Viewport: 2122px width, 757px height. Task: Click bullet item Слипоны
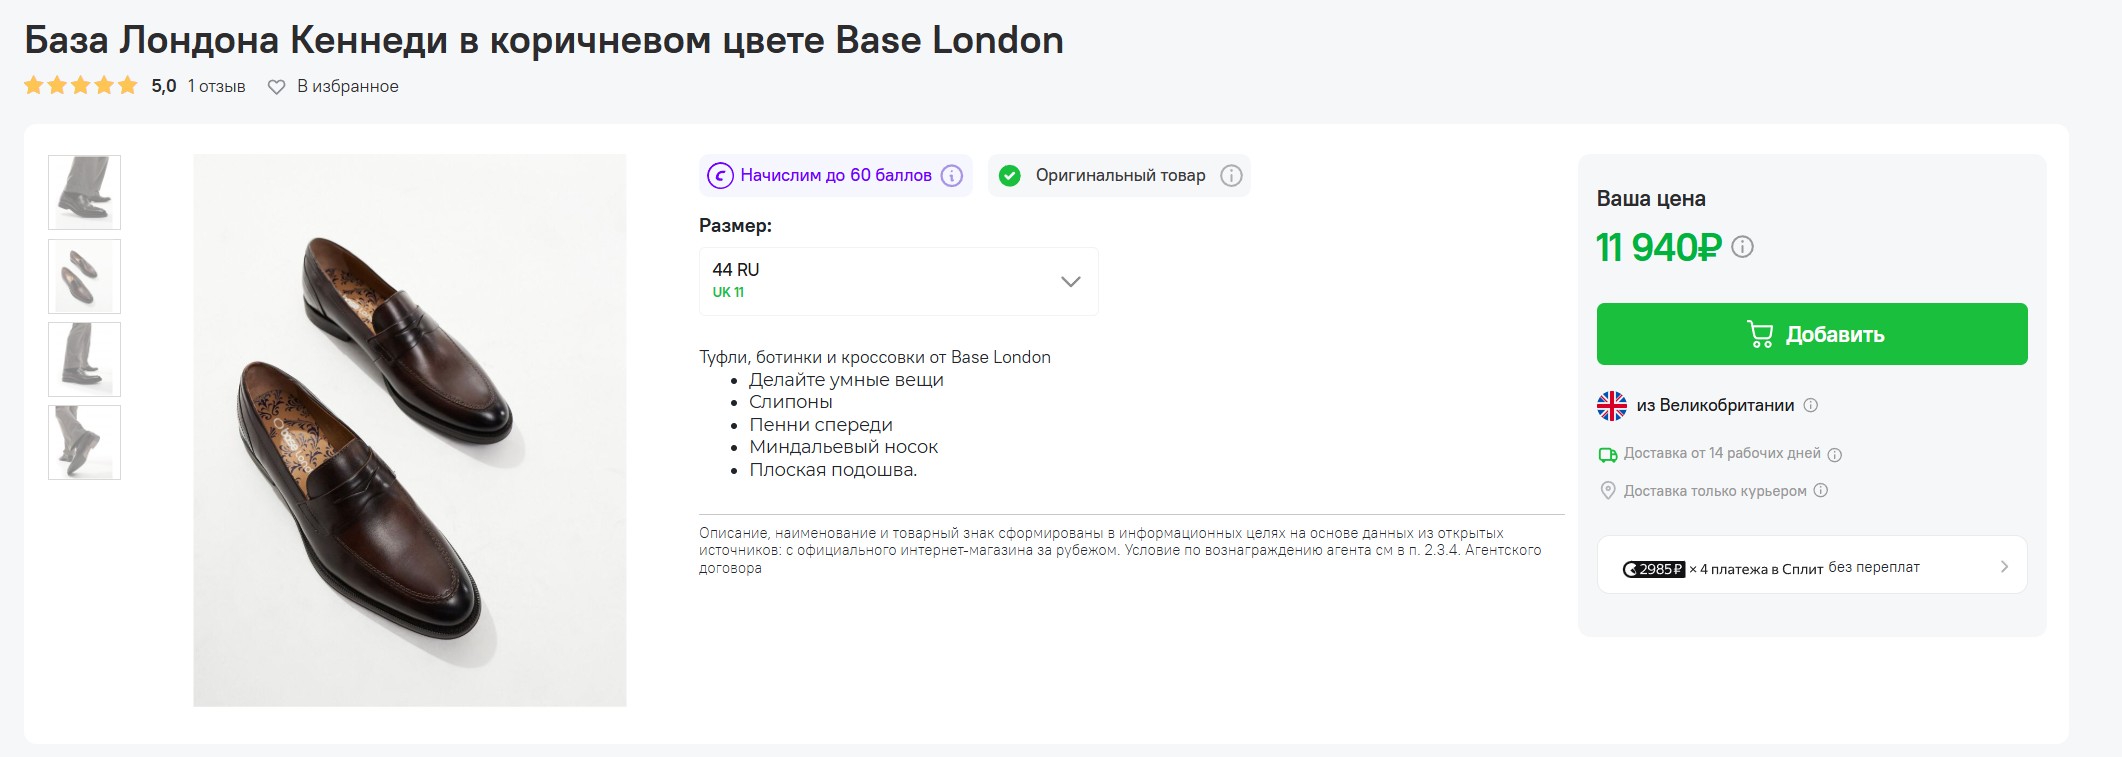pyautogui.click(x=790, y=402)
